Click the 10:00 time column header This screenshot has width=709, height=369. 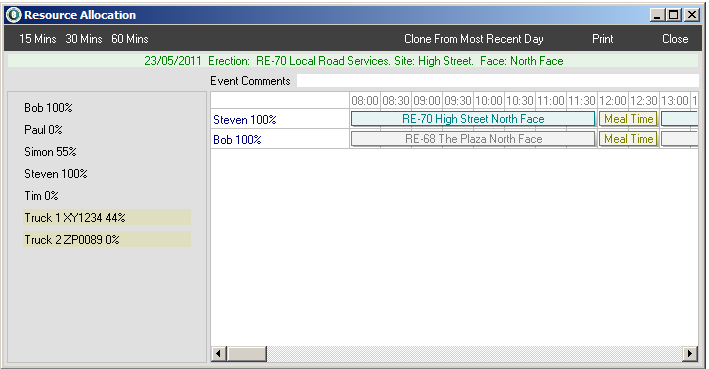click(488, 100)
